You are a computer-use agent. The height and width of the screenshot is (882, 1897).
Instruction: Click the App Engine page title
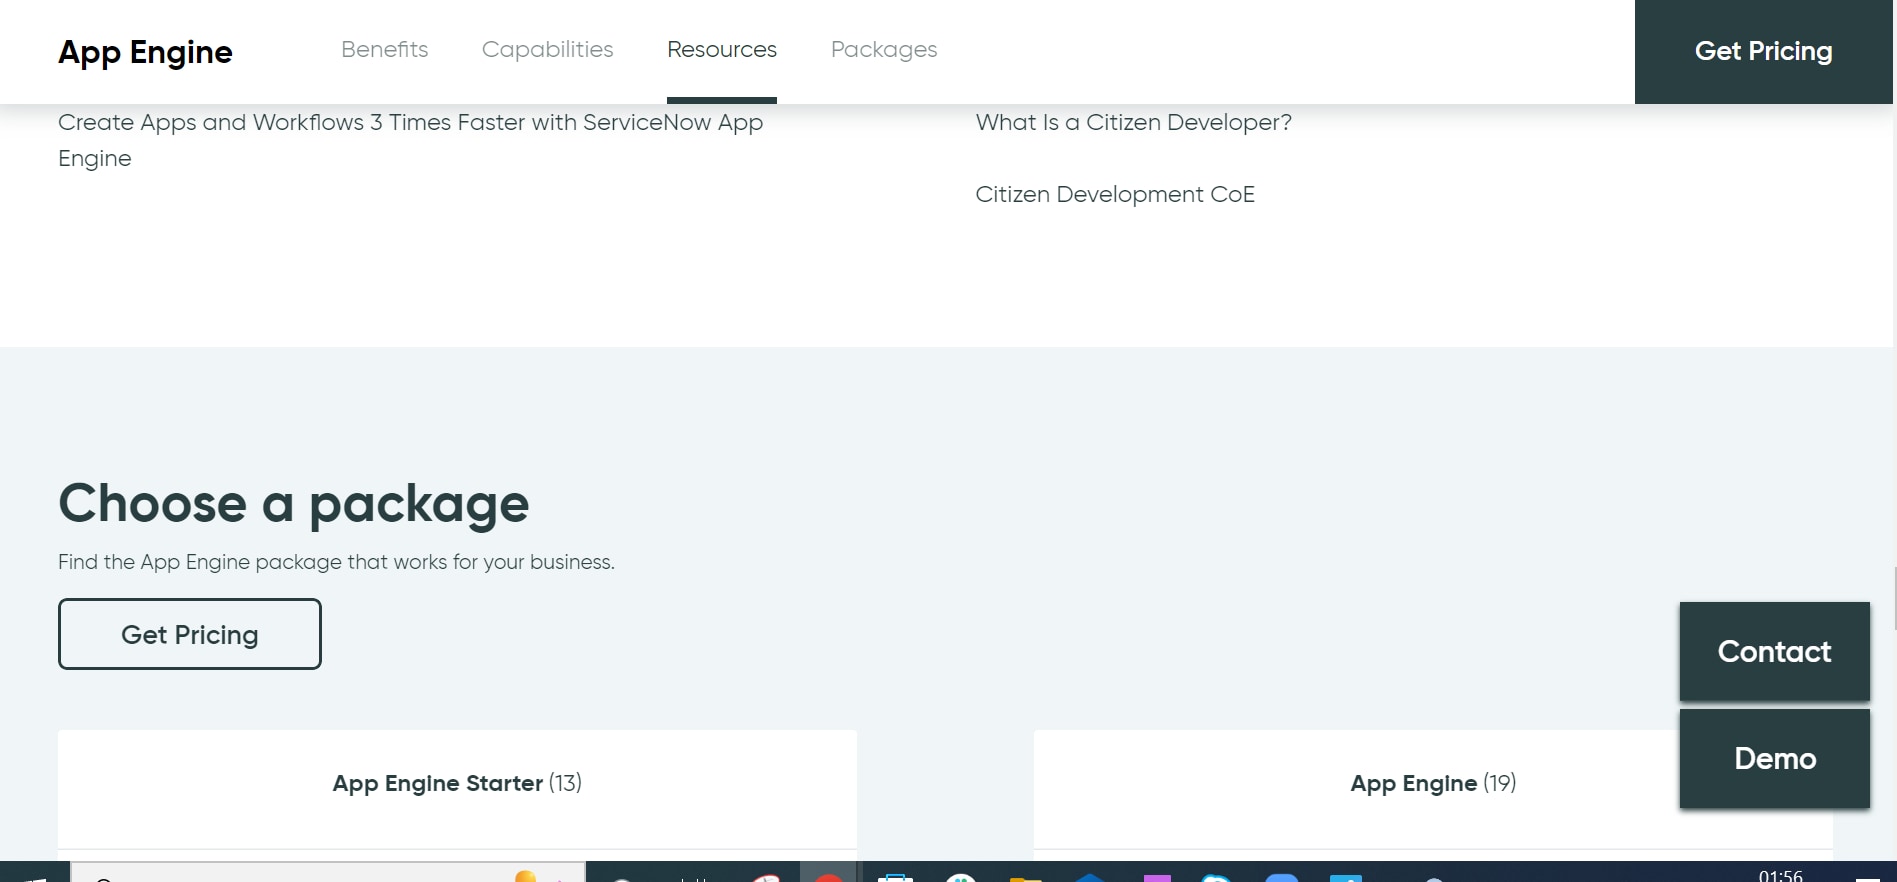[145, 52]
